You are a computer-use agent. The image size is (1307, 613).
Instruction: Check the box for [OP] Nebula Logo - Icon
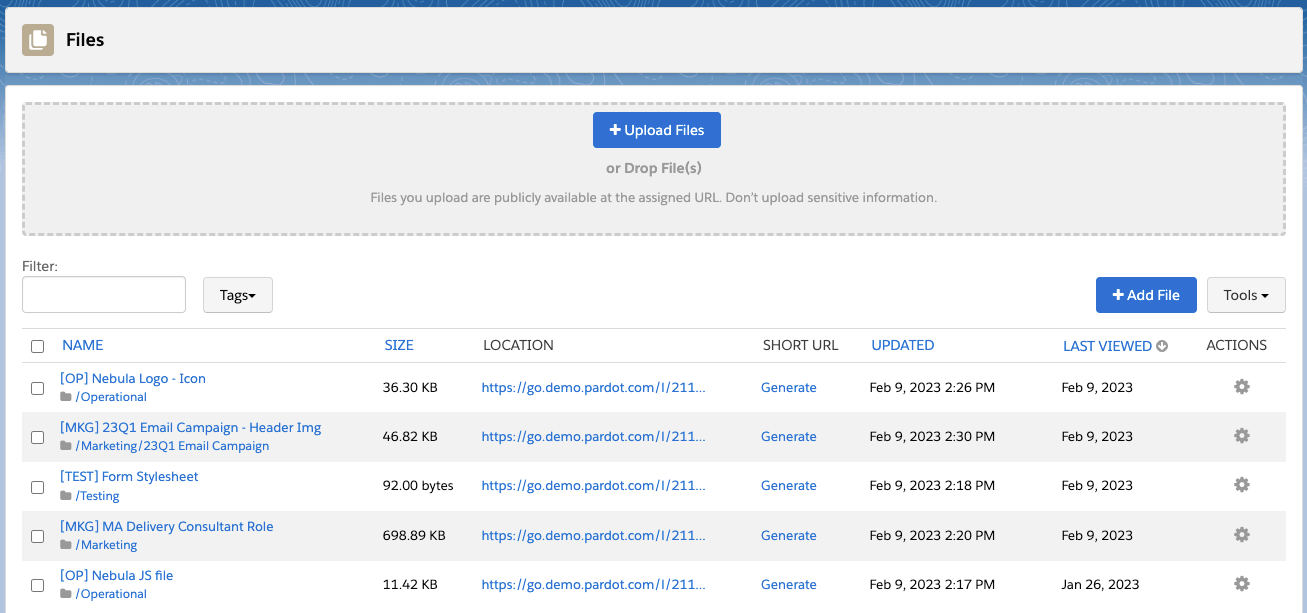point(37,388)
